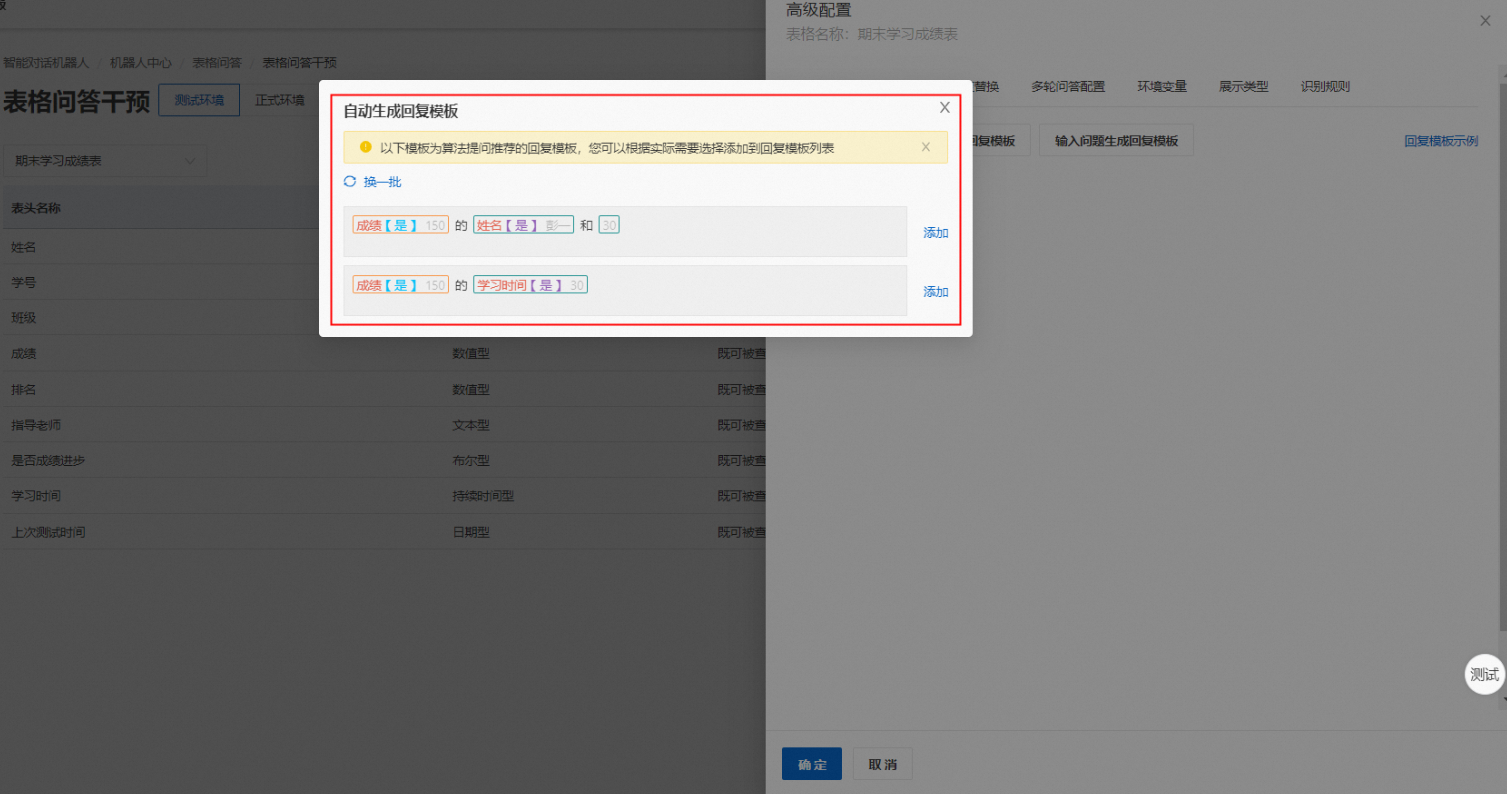
Task: Open the 期末学习成绩表 dropdown
Action: 105,160
